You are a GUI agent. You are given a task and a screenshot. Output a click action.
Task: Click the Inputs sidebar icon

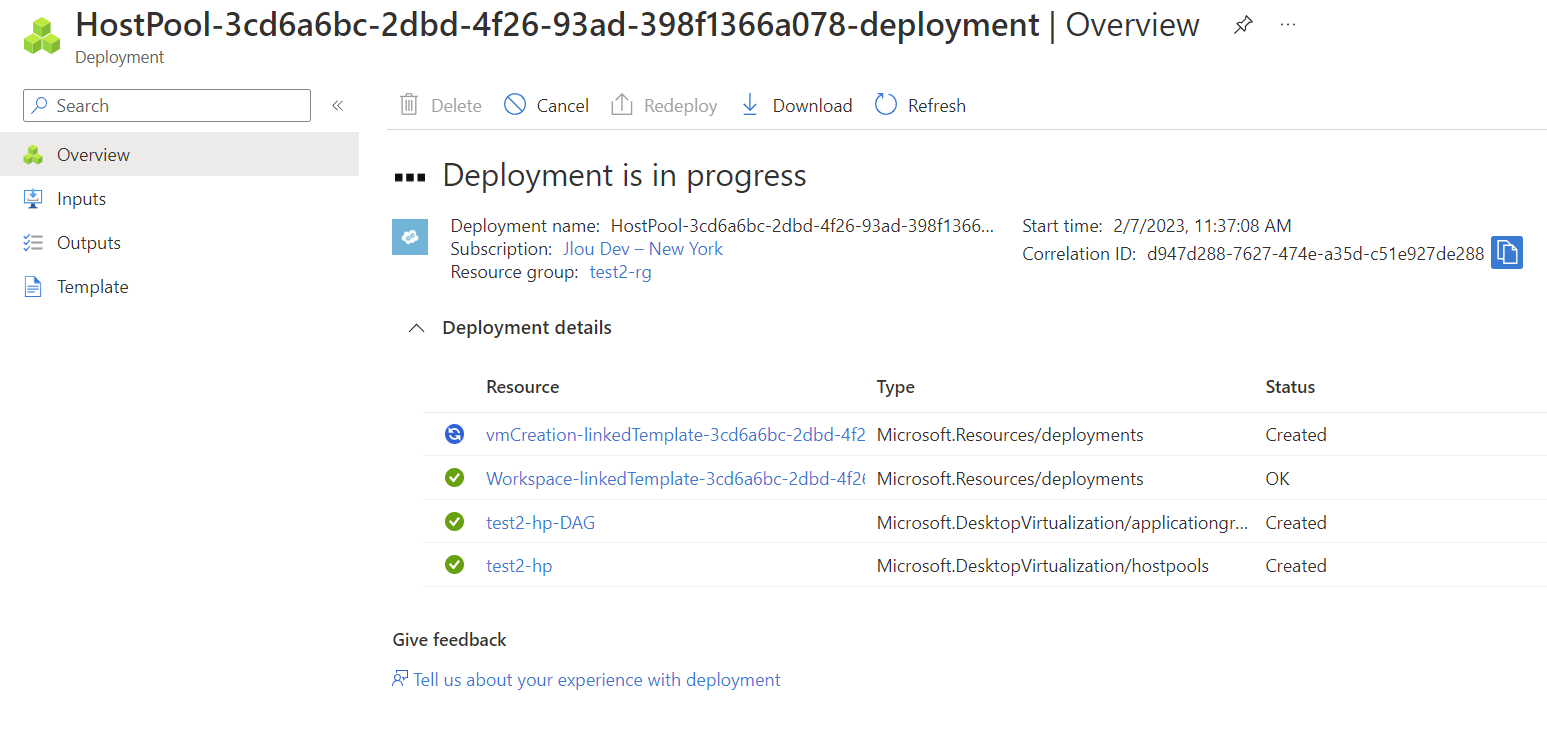point(33,199)
